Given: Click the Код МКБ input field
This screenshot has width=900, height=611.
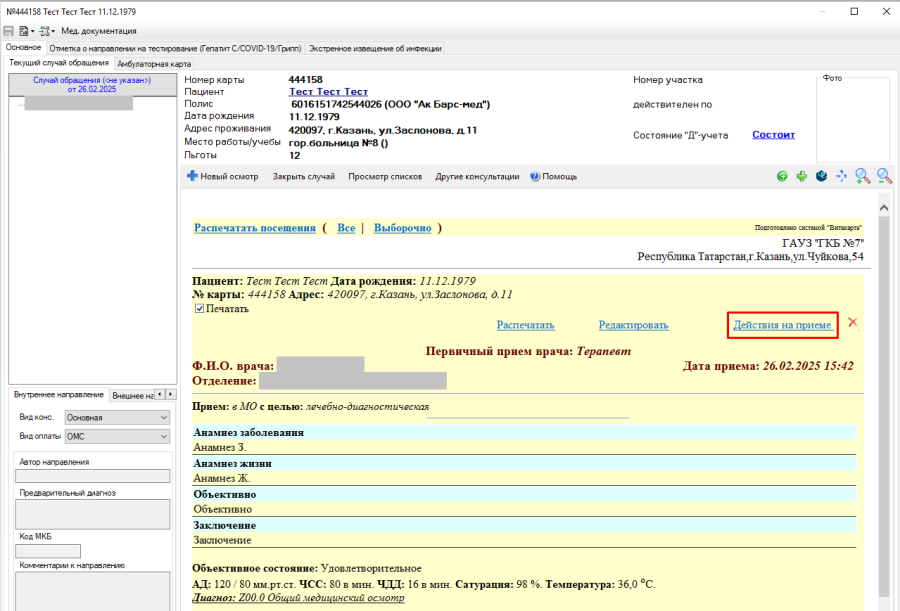Looking at the screenshot, I should (48, 551).
